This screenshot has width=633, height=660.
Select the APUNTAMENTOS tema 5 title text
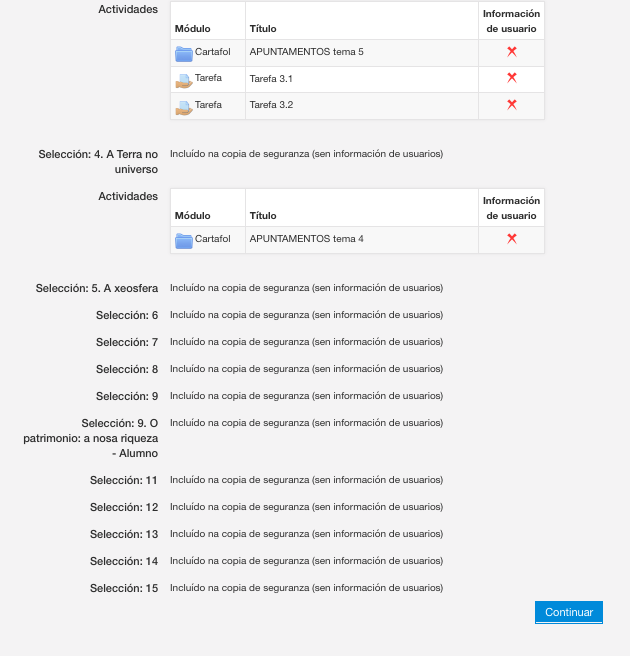point(306,51)
